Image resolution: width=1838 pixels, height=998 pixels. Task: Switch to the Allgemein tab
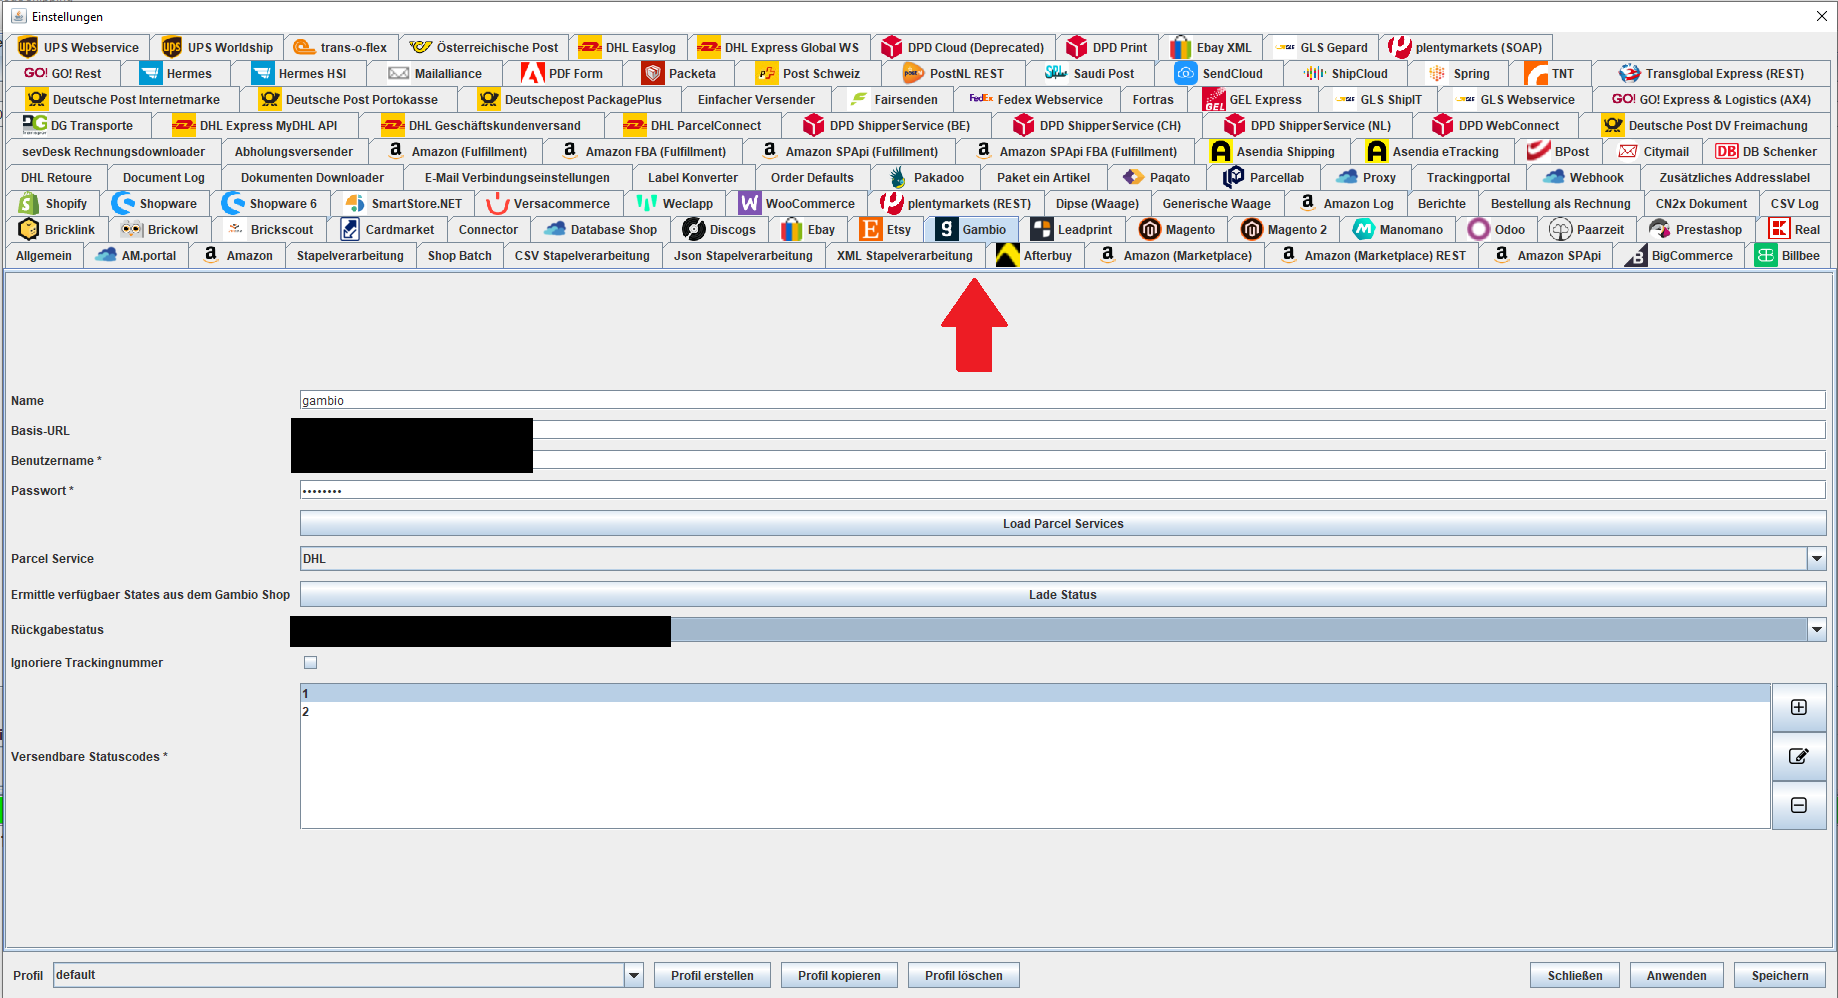click(x=44, y=255)
